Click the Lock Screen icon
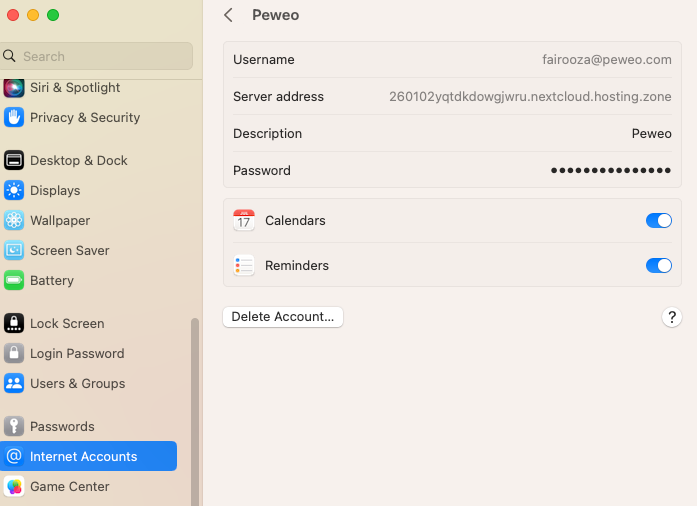The height and width of the screenshot is (506, 697). coord(14,323)
